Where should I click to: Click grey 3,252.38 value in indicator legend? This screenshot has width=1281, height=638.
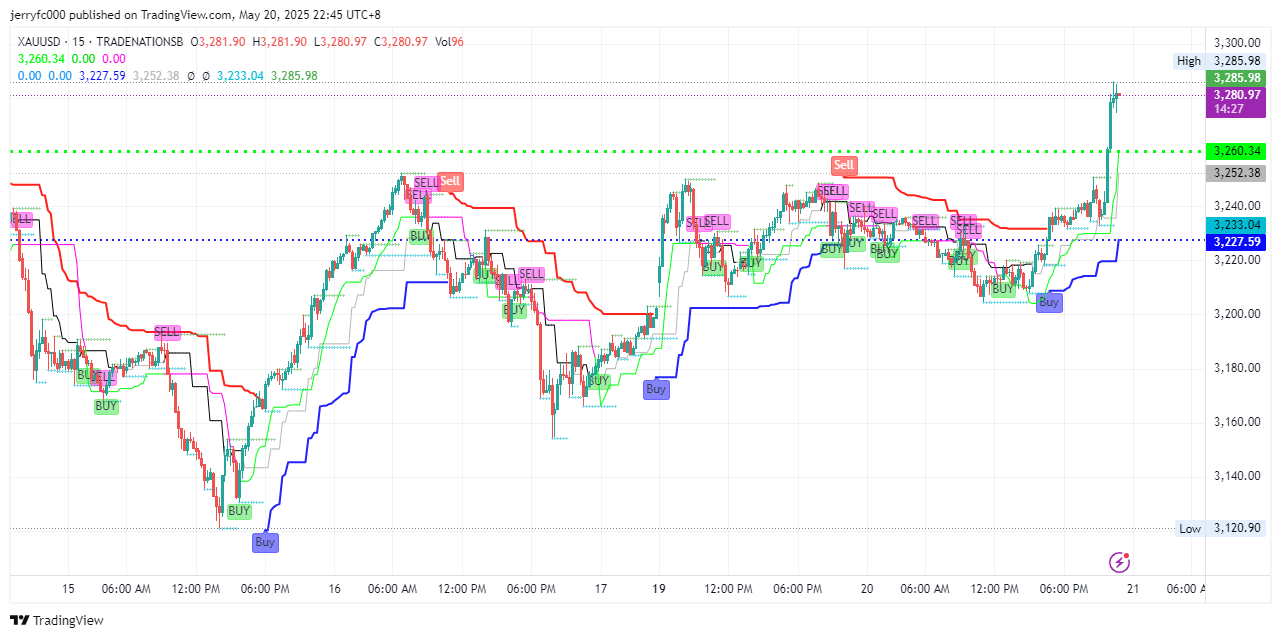click(x=156, y=76)
